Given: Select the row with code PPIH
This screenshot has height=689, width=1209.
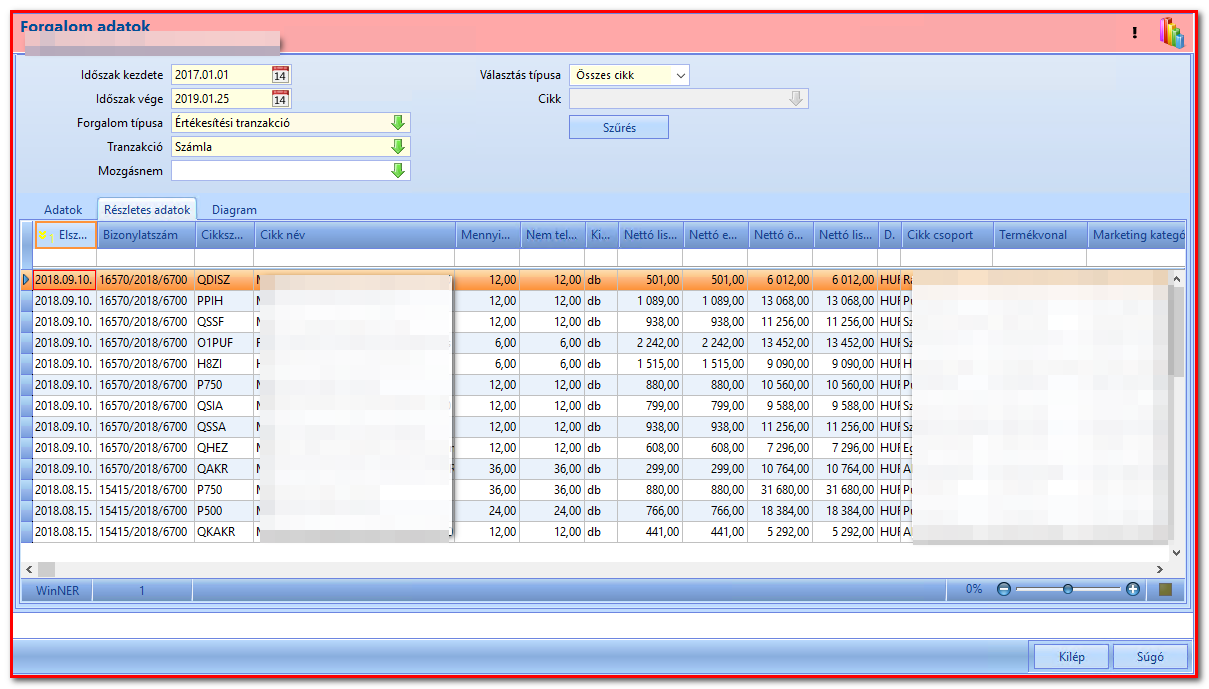Looking at the screenshot, I should [x=595, y=301].
